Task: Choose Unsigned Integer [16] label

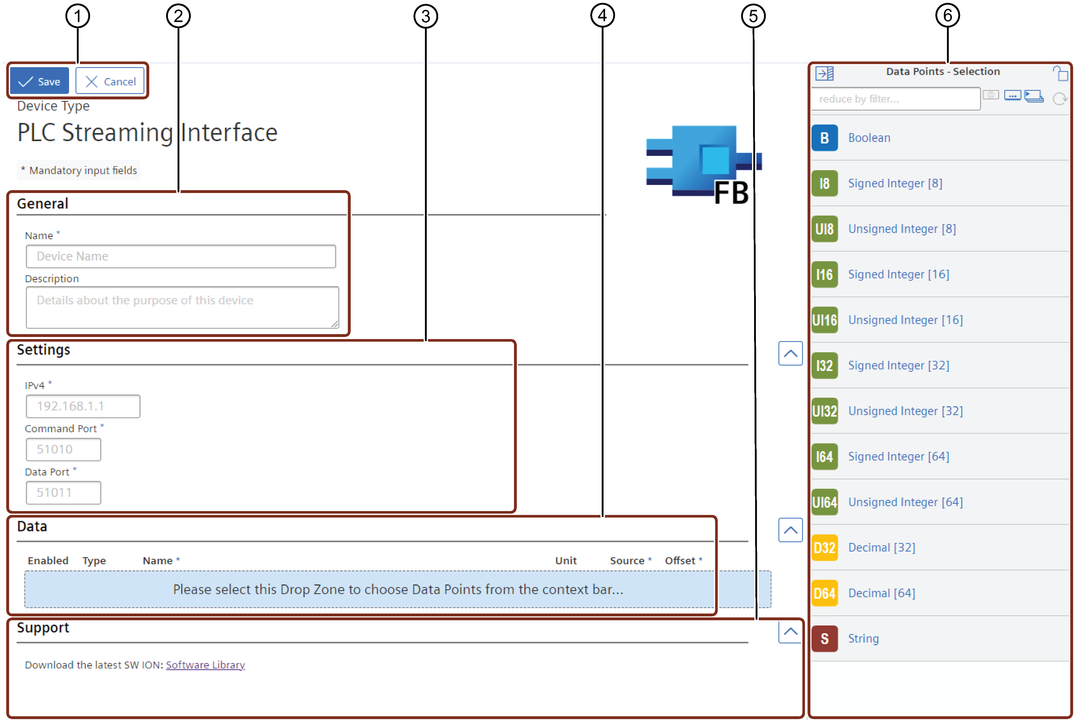Action: pos(905,320)
